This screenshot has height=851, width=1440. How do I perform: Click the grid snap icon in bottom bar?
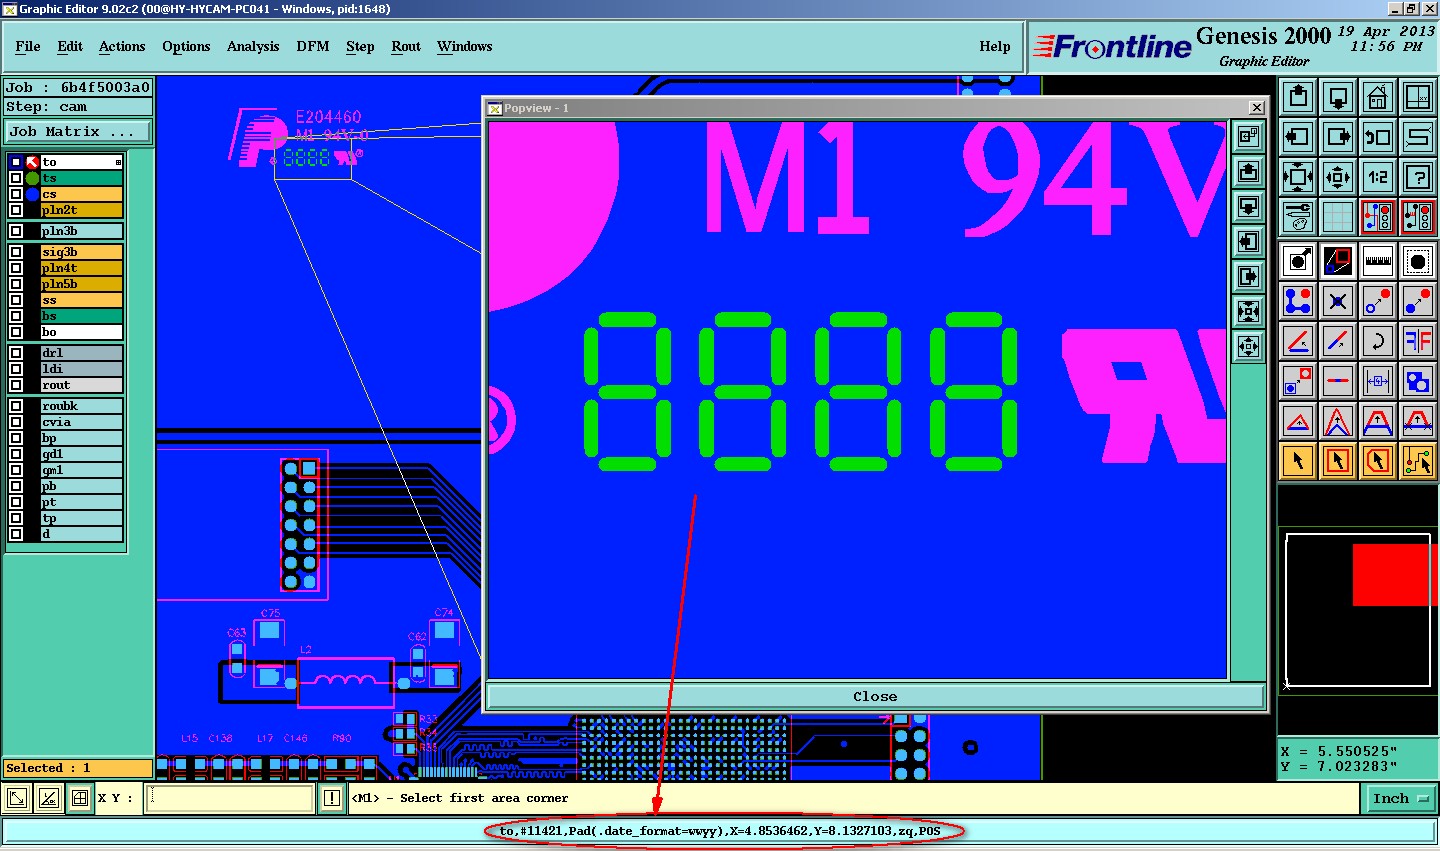(x=80, y=798)
